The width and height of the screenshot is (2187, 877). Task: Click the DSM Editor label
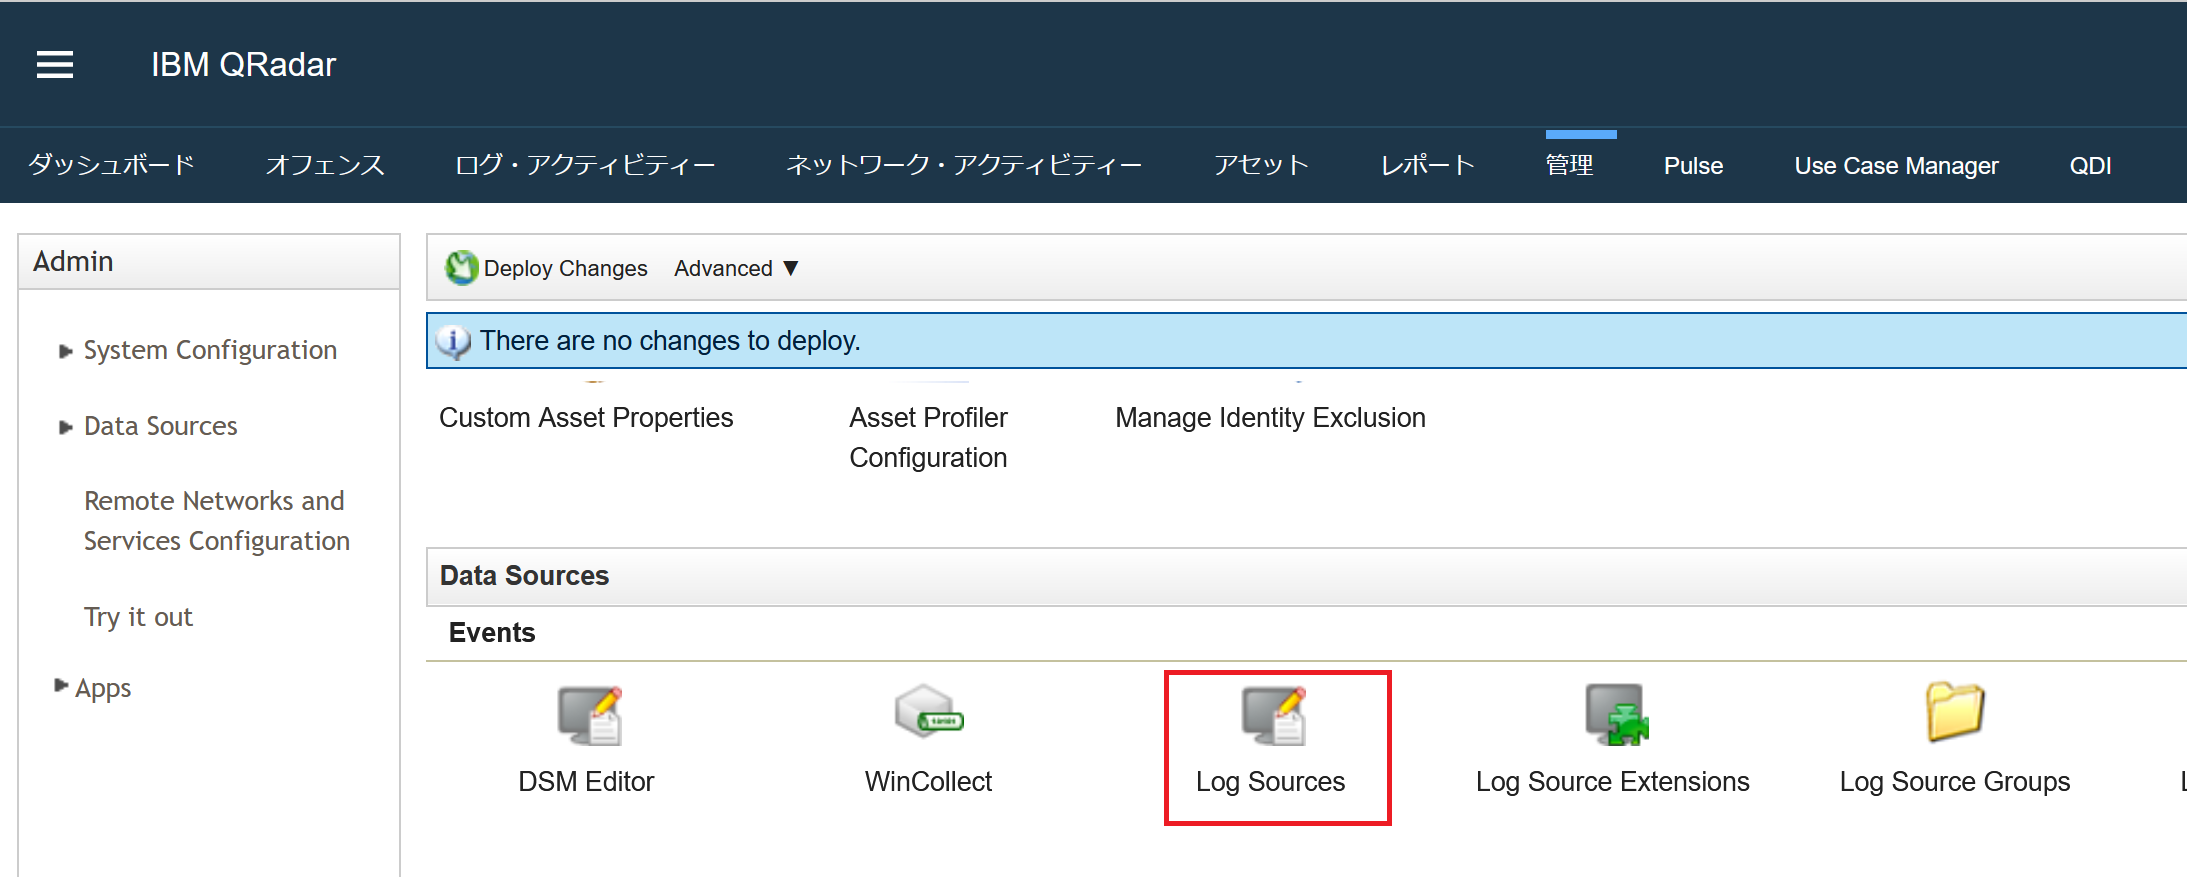[586, 782]
